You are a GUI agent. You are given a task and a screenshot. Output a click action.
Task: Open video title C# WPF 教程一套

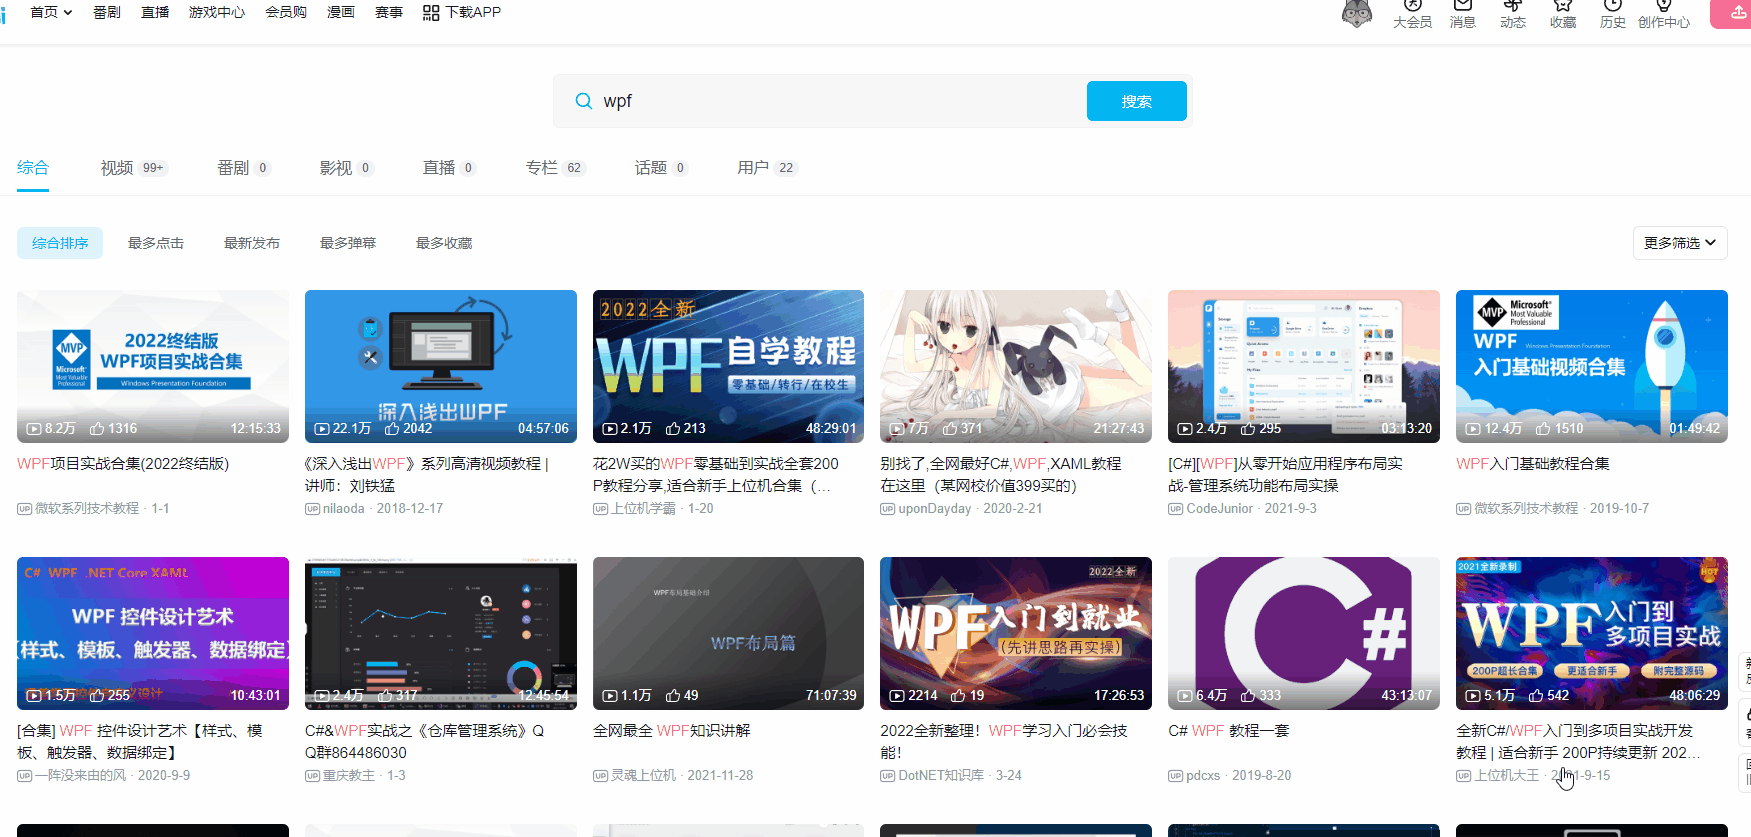1229,731
